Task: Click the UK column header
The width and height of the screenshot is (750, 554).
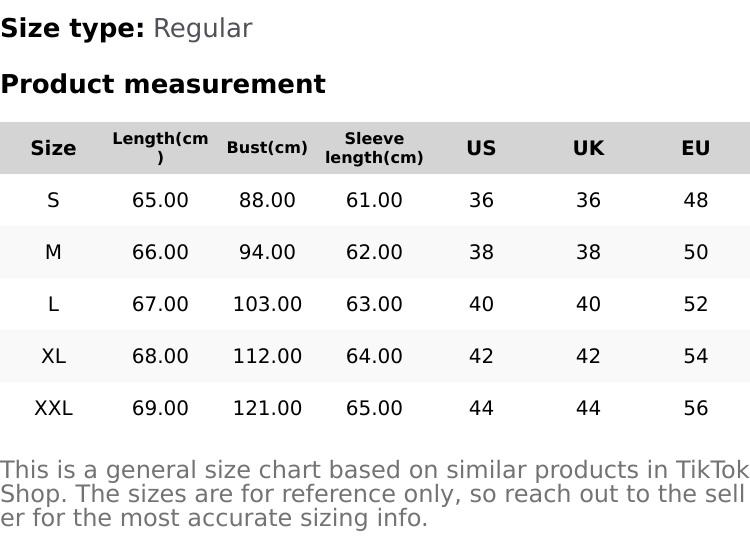Action: (x=588, y=148)
